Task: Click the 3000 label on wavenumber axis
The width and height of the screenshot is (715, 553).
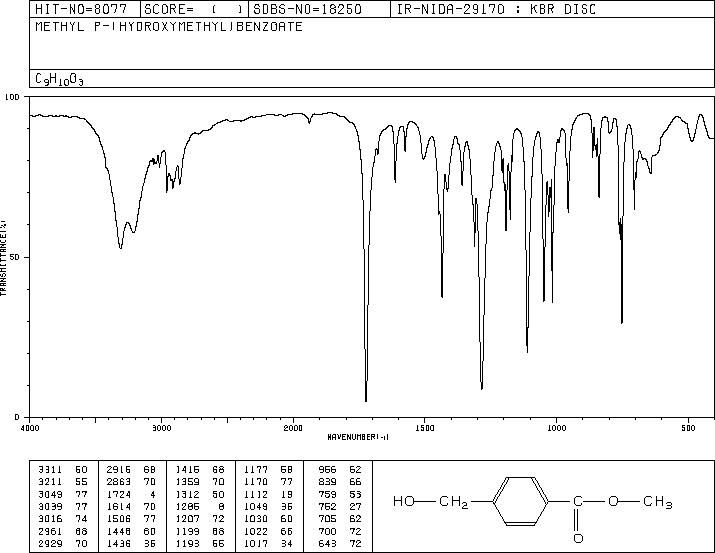Action: [x=161, y=428]
